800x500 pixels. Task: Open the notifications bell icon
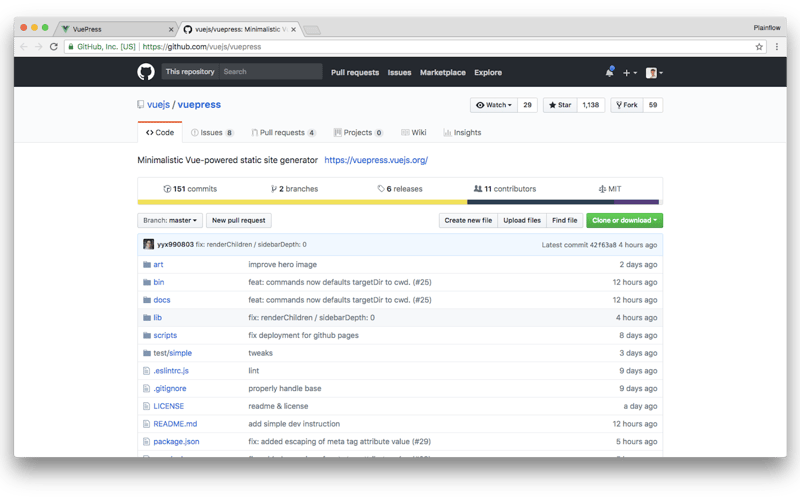click(609, 72)
